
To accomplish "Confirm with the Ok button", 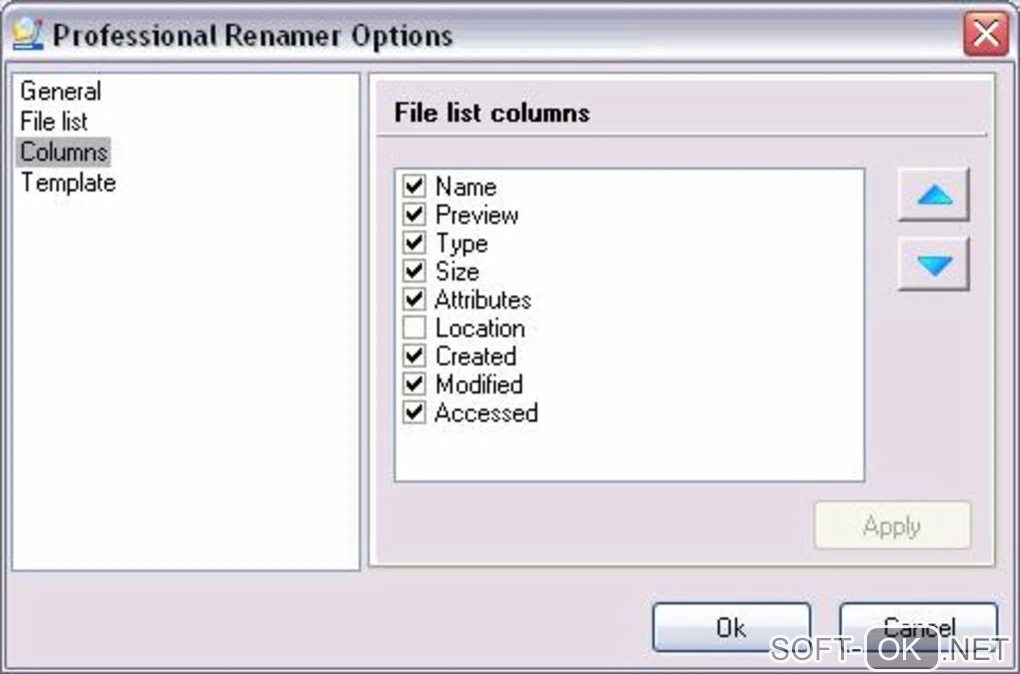I will [730, 627].
